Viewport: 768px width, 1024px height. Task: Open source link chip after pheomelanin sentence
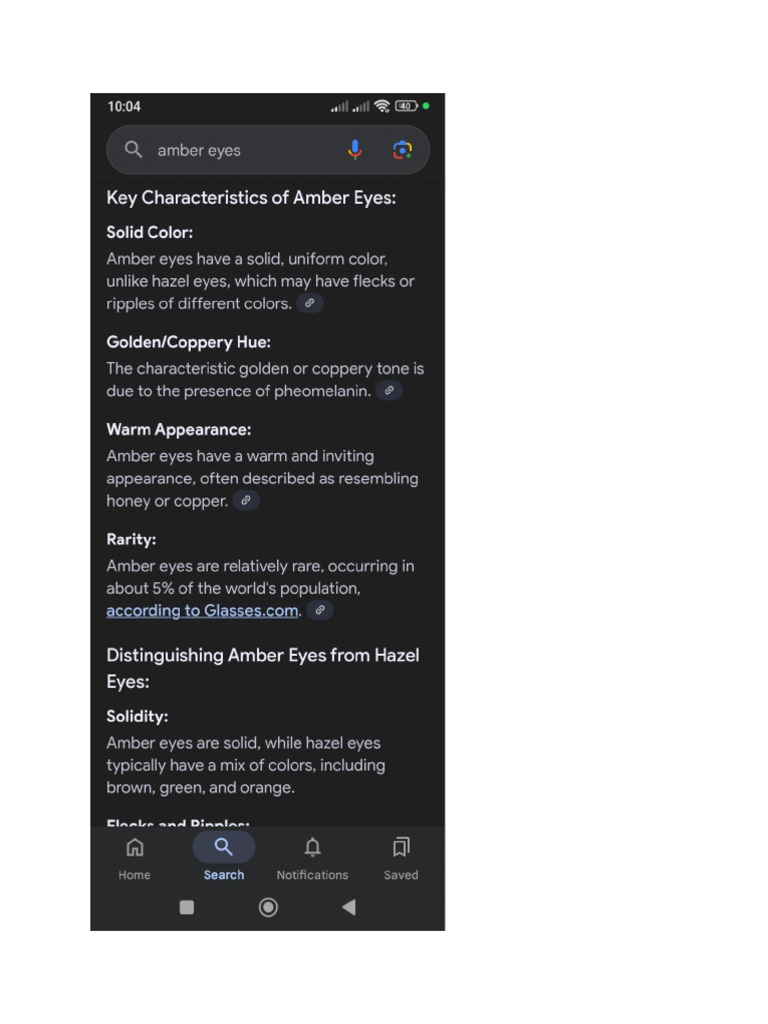[389, 391]
